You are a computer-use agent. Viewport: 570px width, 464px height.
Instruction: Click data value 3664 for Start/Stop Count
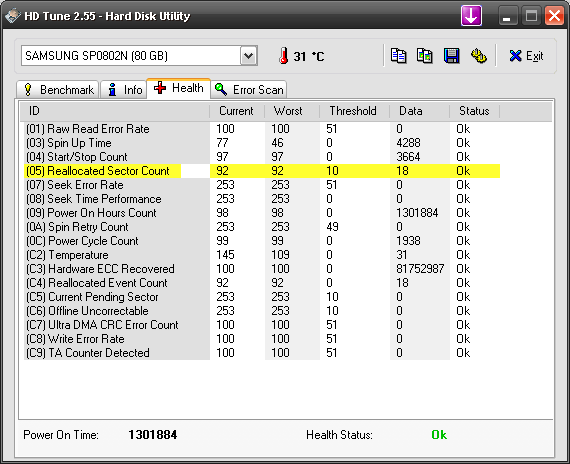point(408,157)
